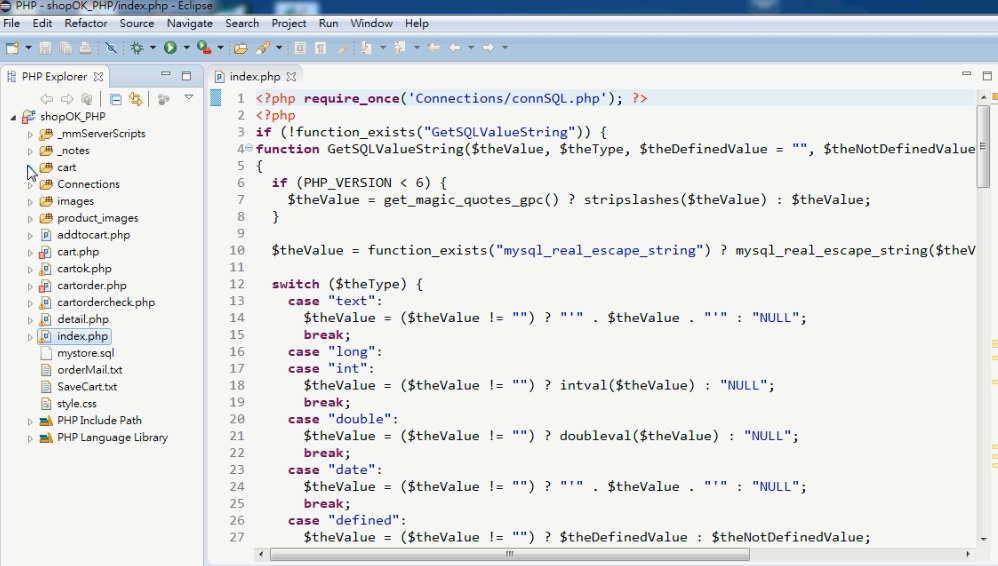This screenshot has height=566, width=998.
Task: Toggle Link with Editor in PHP Explorer
Action: pos(135,99)
